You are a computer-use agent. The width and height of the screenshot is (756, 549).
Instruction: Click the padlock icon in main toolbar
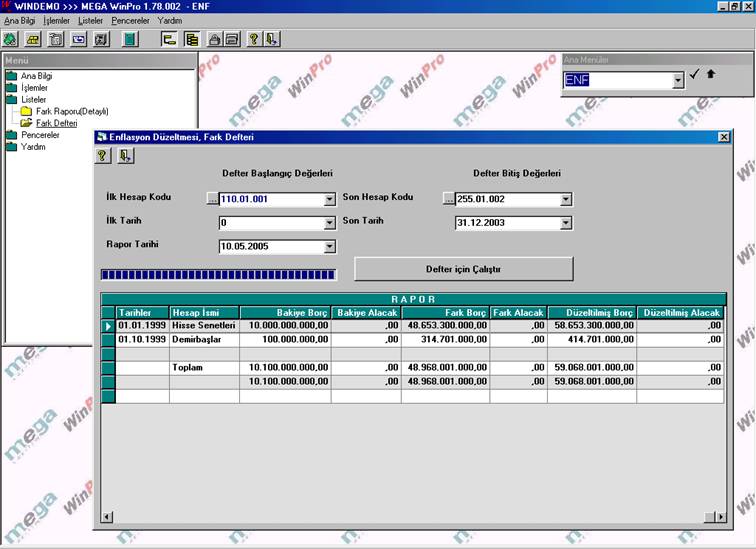click(x=212, y=39)
